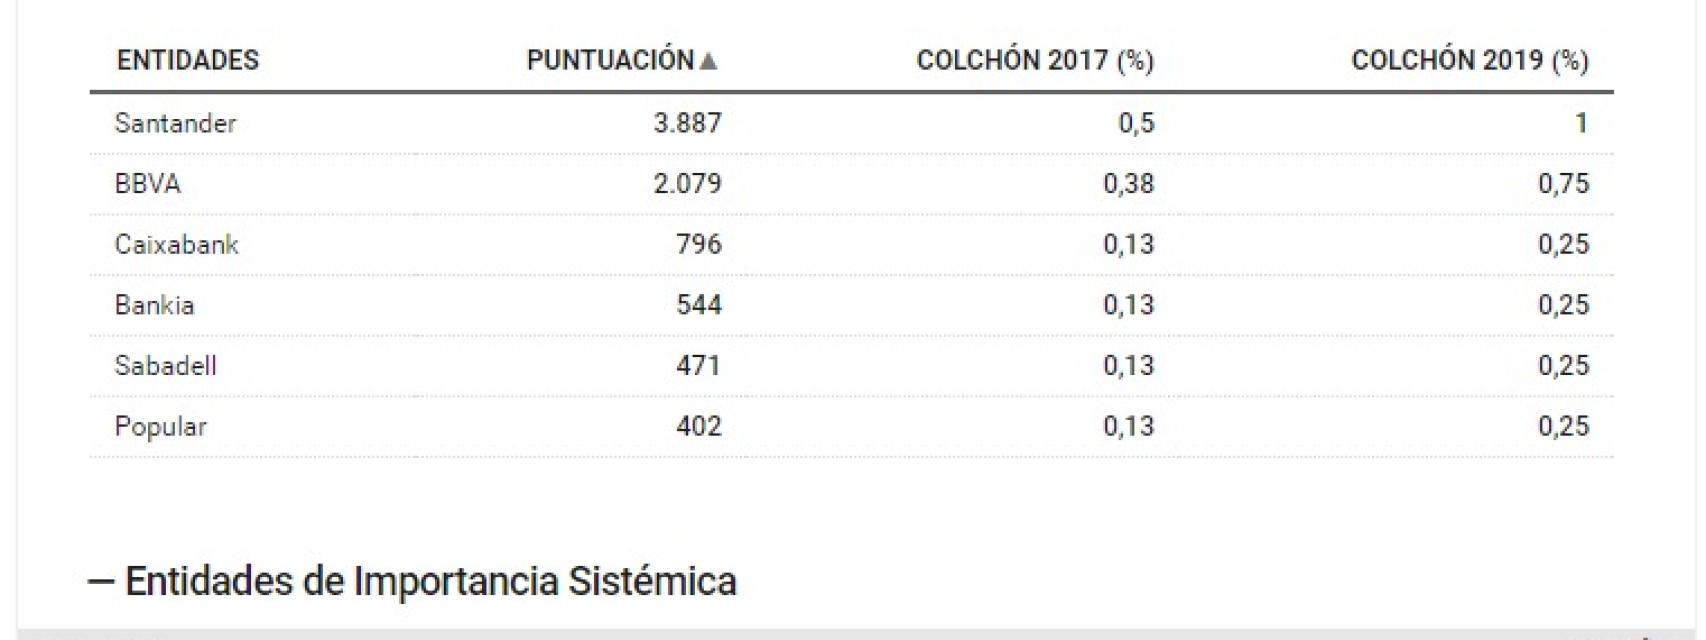
Task: Click Santander's score value 3.887
Action: (x=687, y=123)
